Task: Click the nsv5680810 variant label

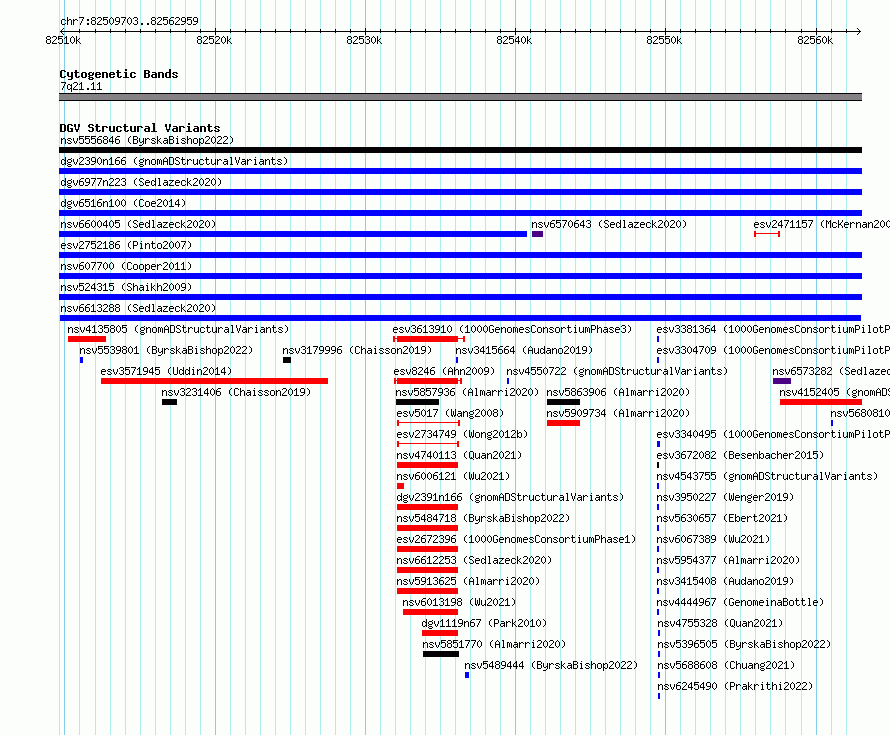Action: tap(860, 413)
